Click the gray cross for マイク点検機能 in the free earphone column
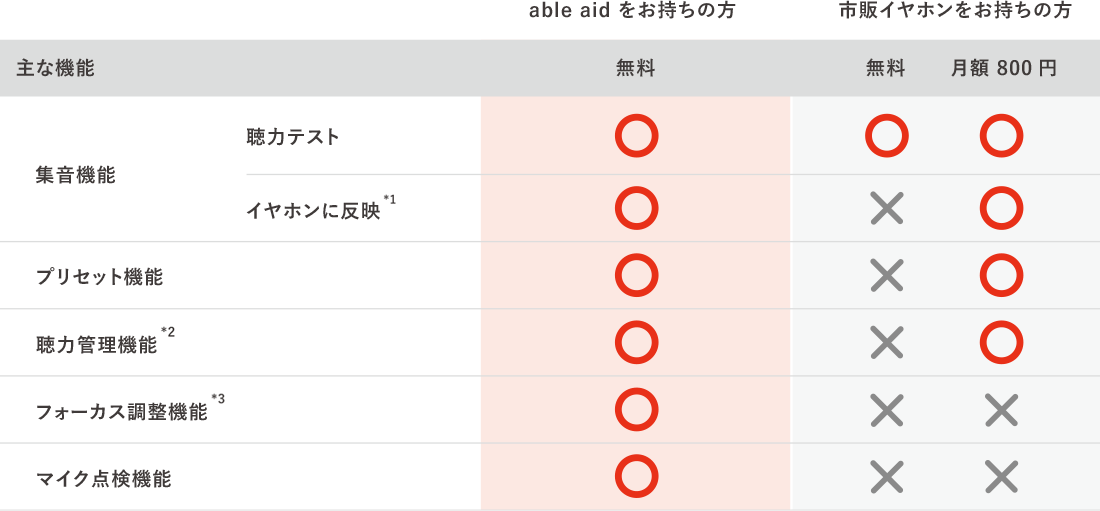The image size is (1100, 511). [x=886, y=476]
